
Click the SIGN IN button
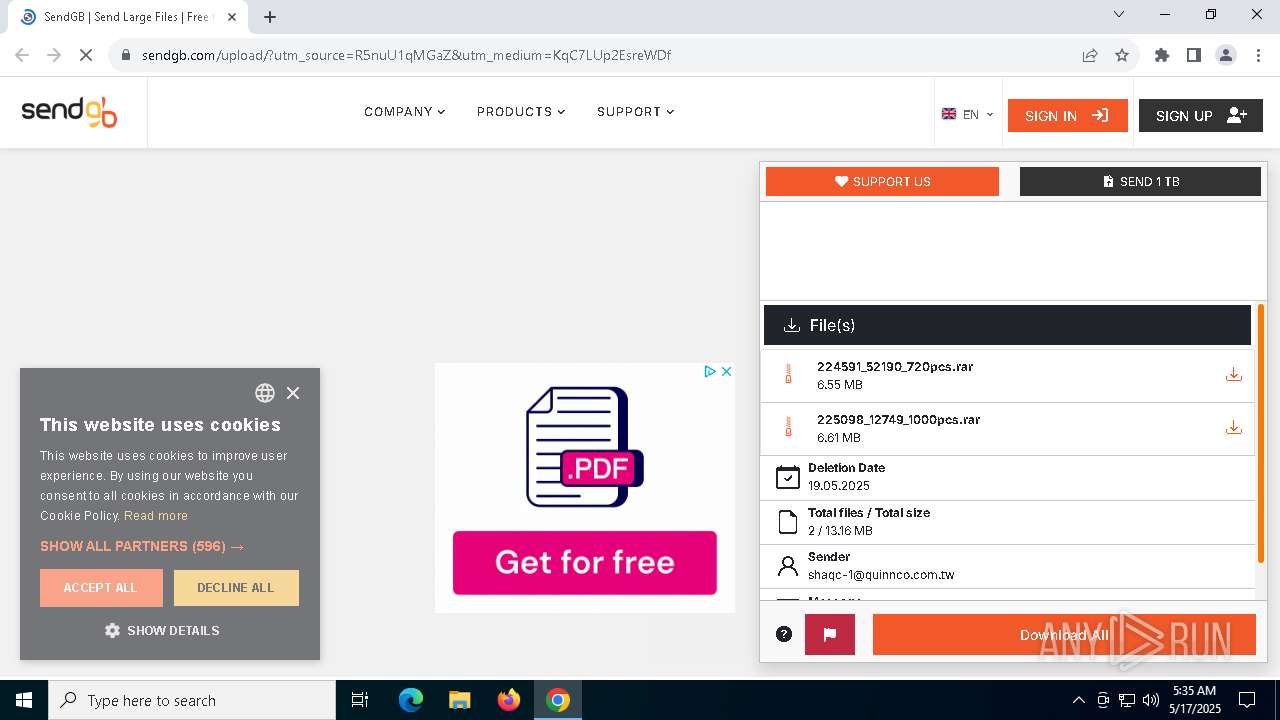tap(1067, 116)
